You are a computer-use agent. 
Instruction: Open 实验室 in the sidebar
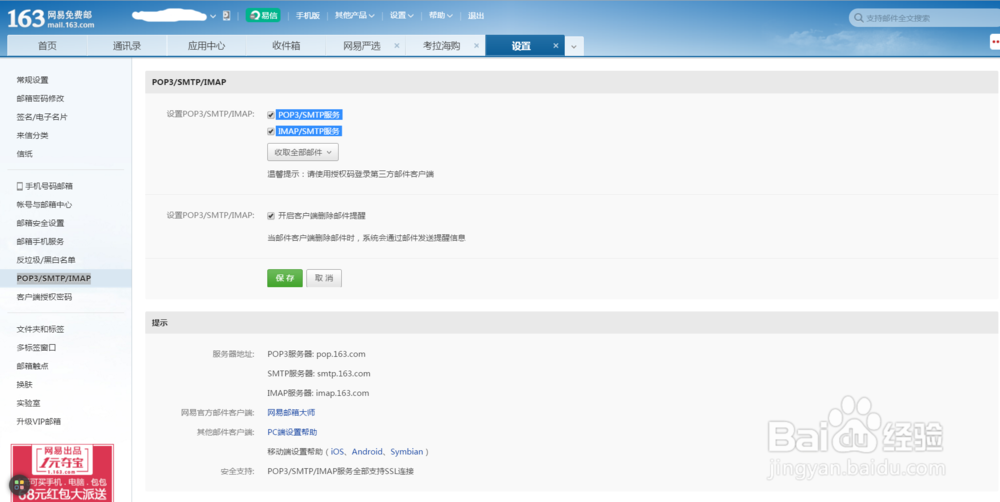(x=28, y=403)
